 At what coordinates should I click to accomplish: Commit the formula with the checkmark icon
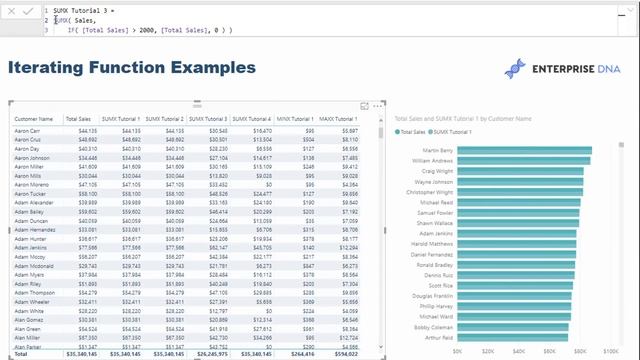pyautogui.click(x=28, y=11)
